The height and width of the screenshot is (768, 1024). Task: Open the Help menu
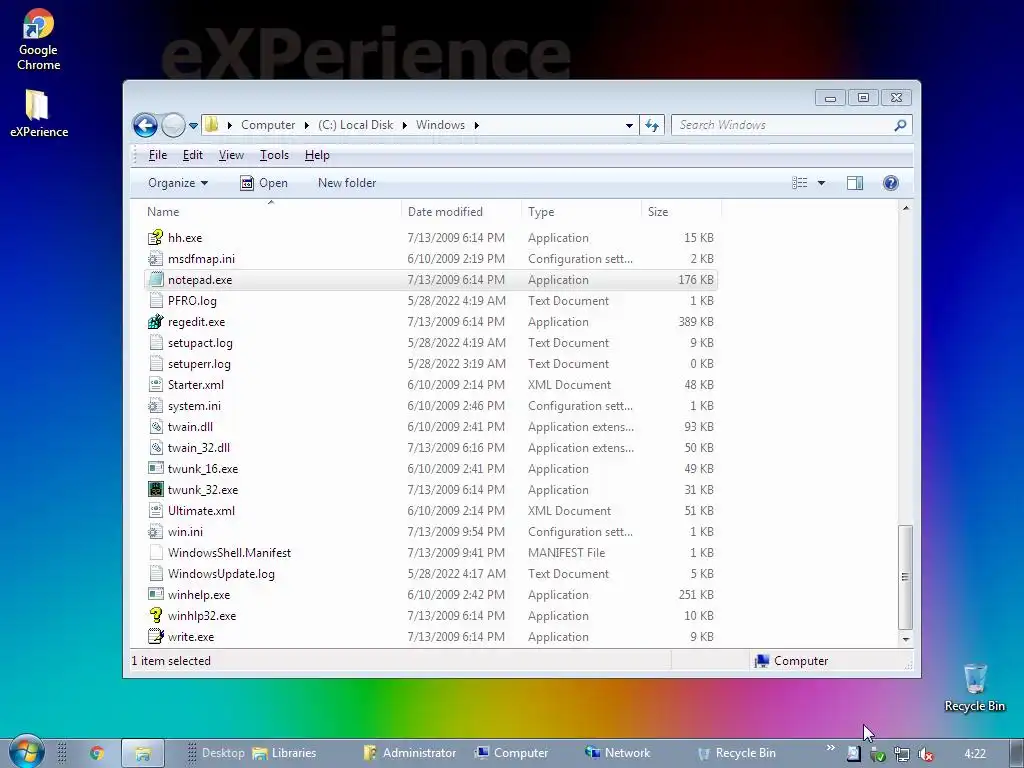317,155
